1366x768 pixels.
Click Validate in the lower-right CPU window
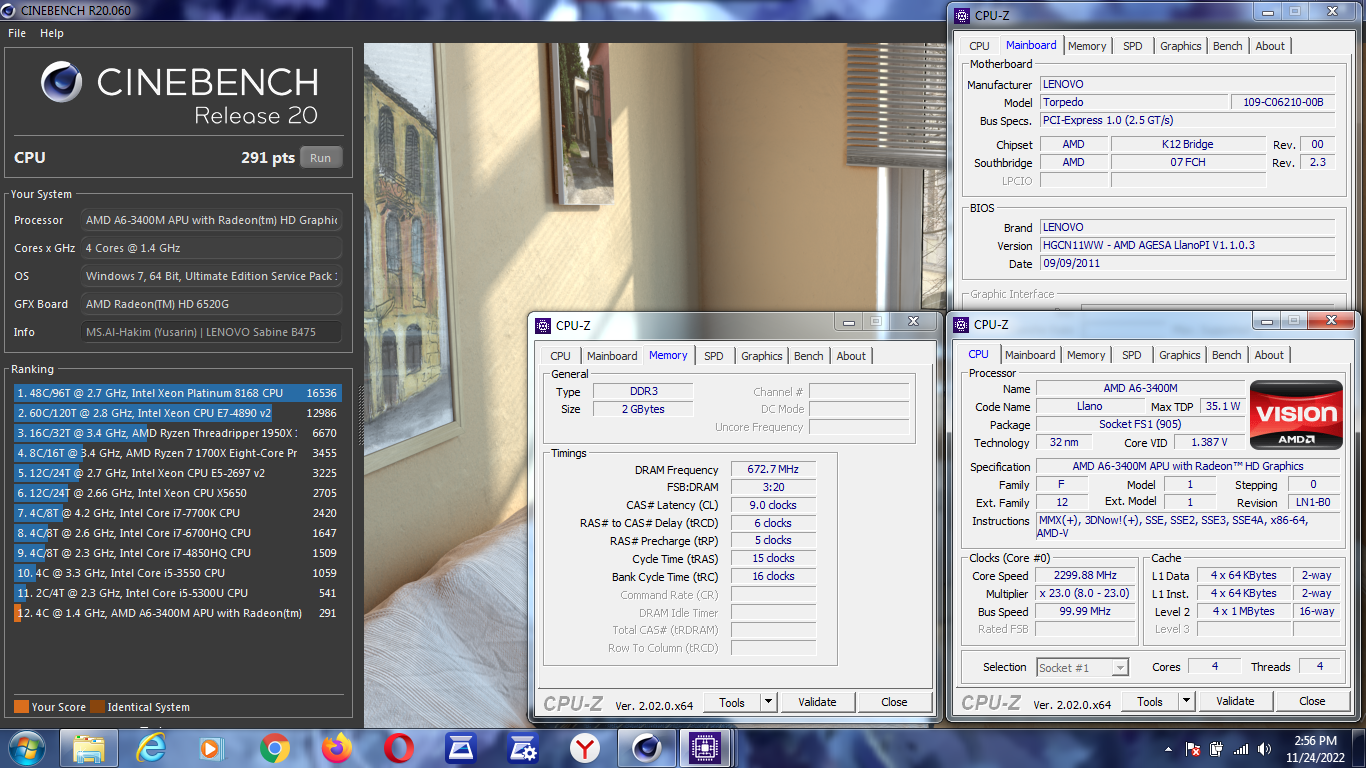[x=1235, y=701]
